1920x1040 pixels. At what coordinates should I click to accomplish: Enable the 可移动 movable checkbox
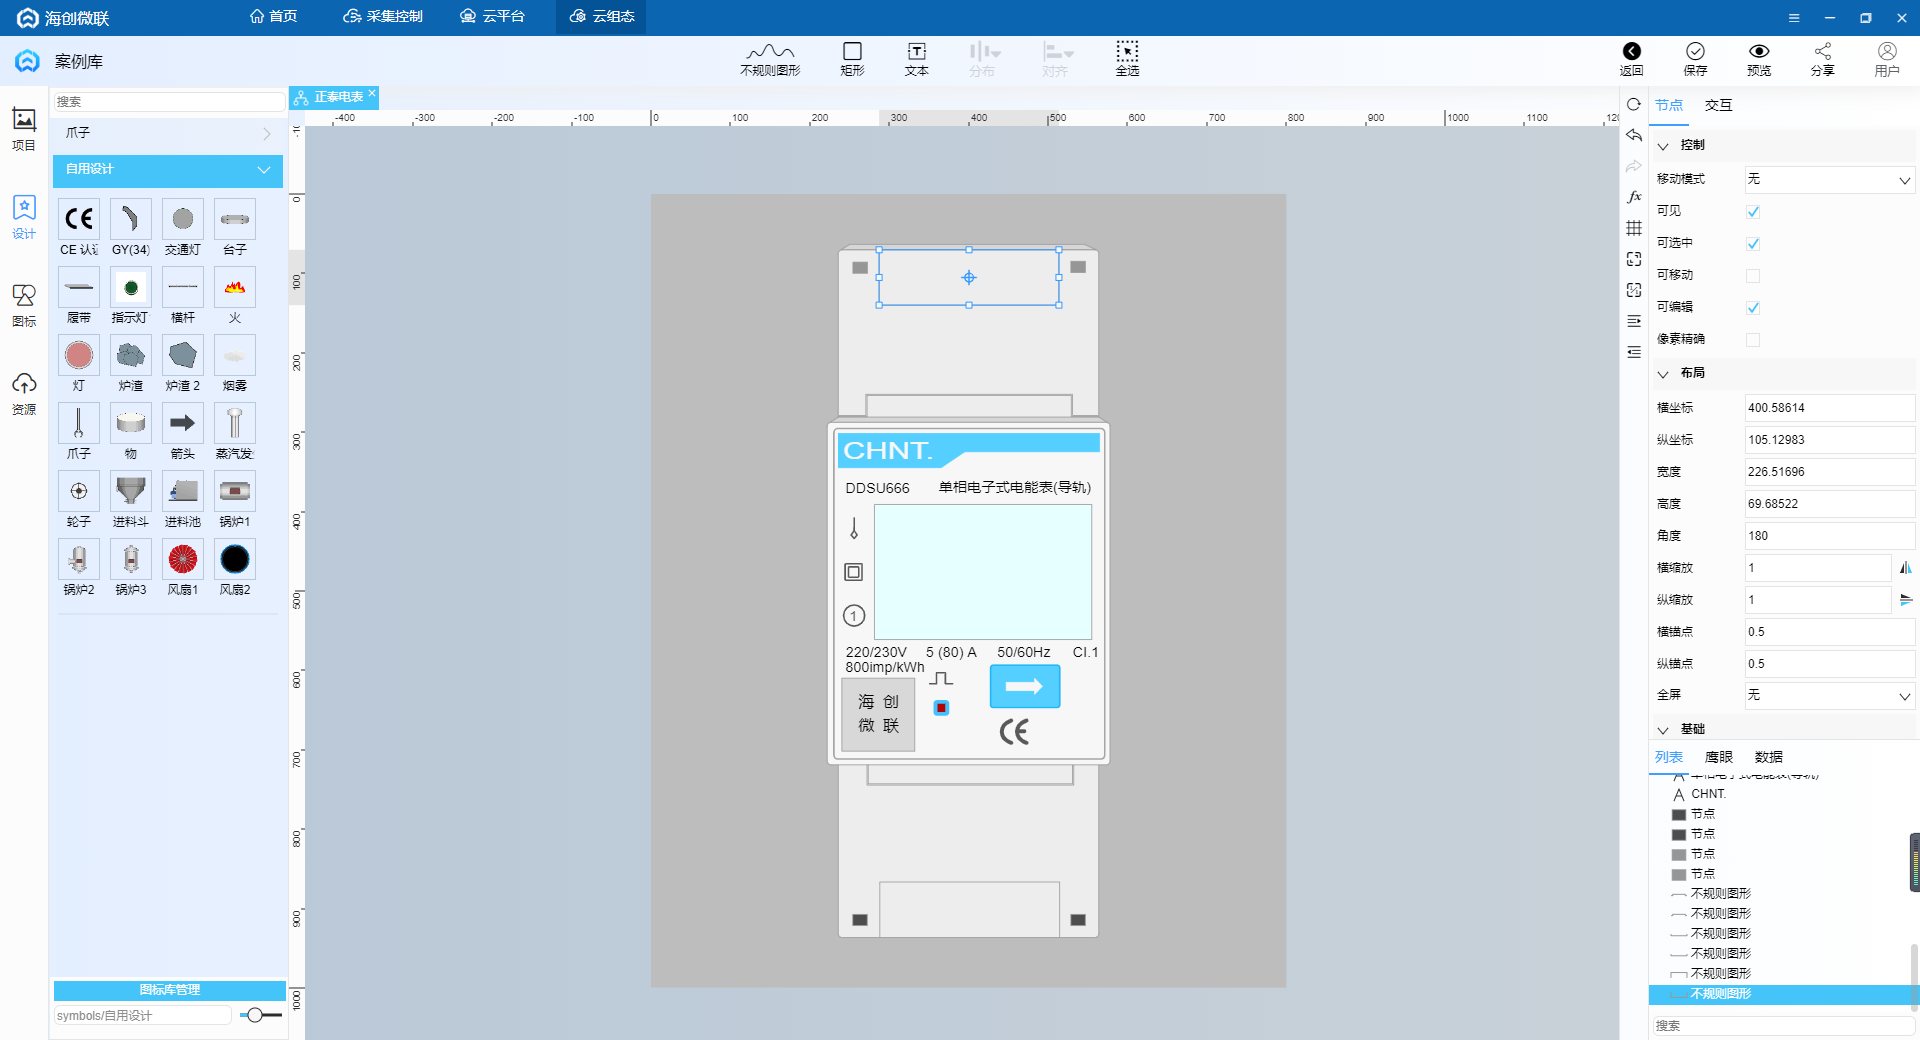(x=1753, y=275)
